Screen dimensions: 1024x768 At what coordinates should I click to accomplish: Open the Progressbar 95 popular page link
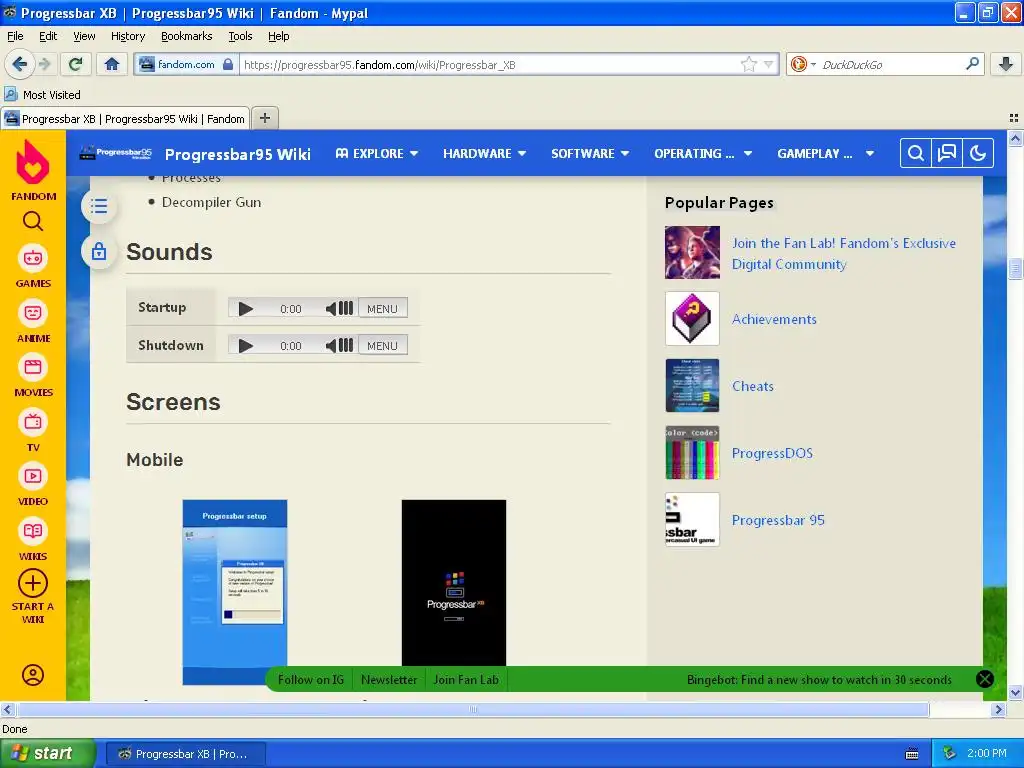[778, 520]
